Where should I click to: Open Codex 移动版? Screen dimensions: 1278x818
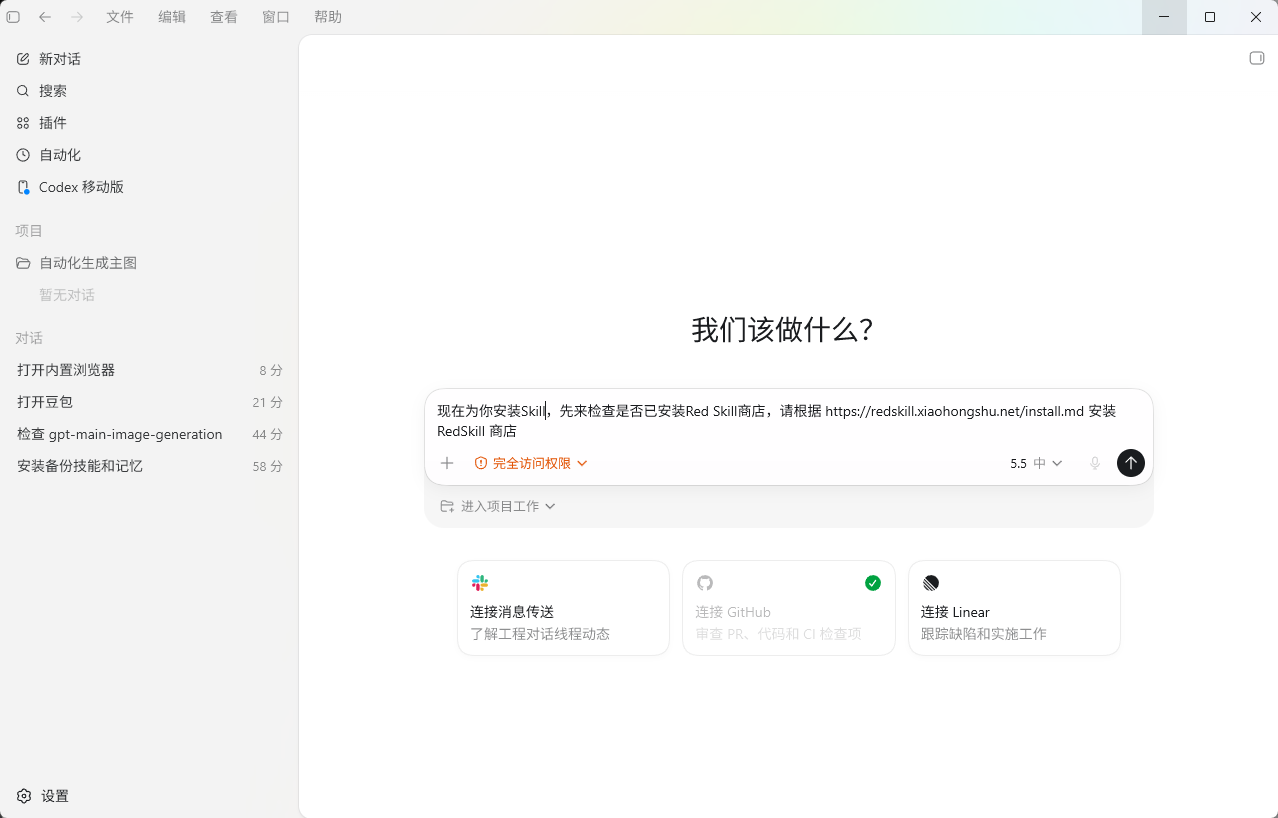(149, 187)
